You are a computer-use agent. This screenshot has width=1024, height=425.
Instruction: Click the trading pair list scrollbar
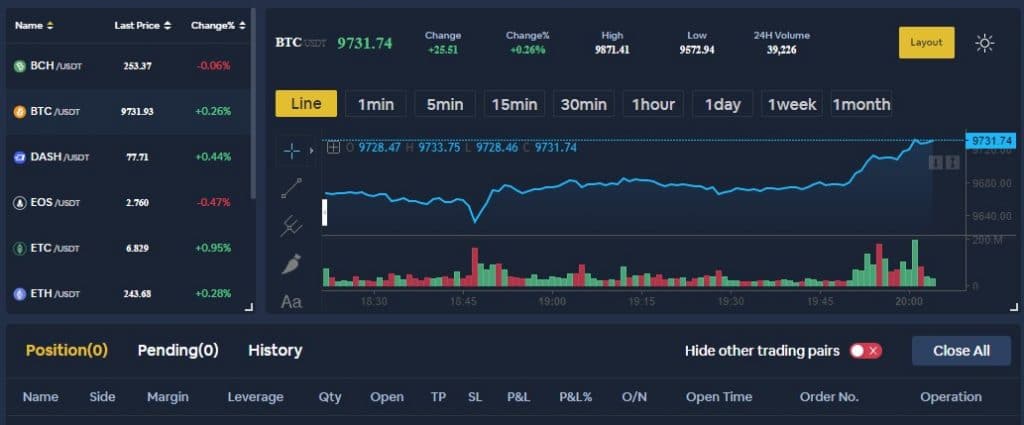253,104
